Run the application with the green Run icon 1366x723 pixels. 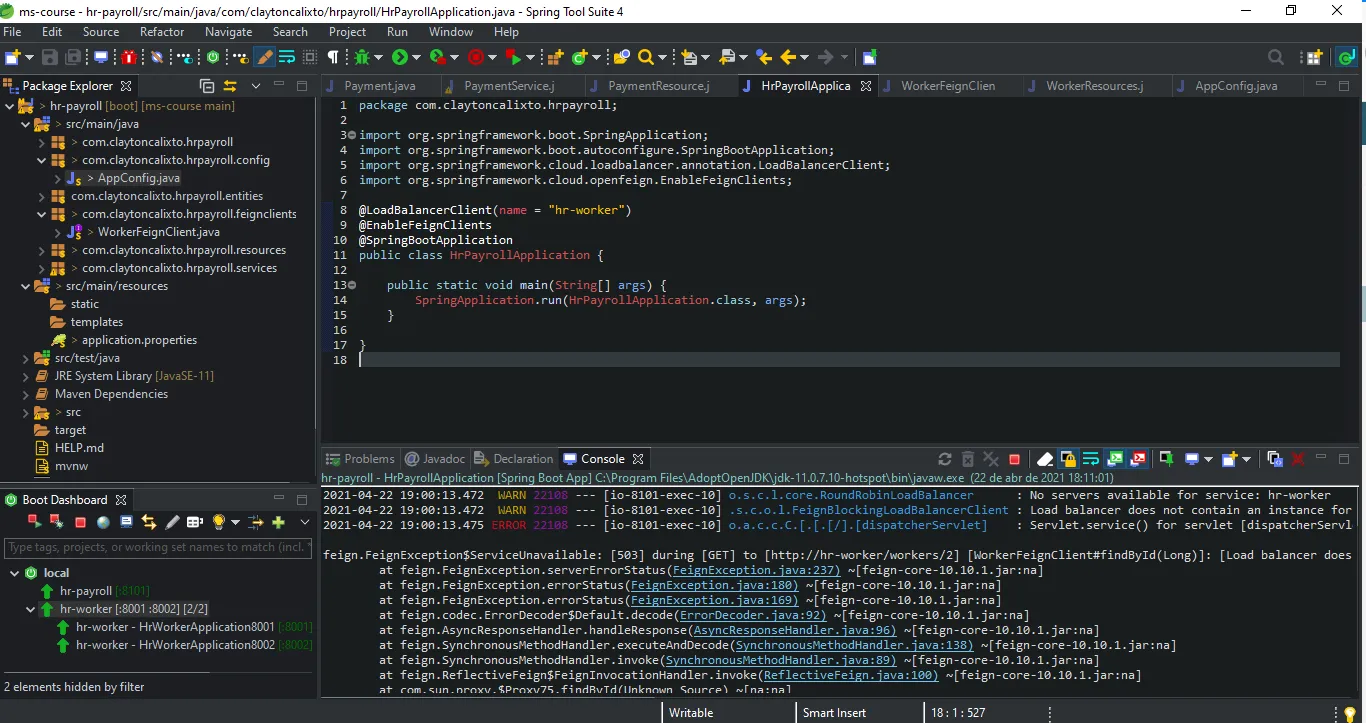pos(400,57)
